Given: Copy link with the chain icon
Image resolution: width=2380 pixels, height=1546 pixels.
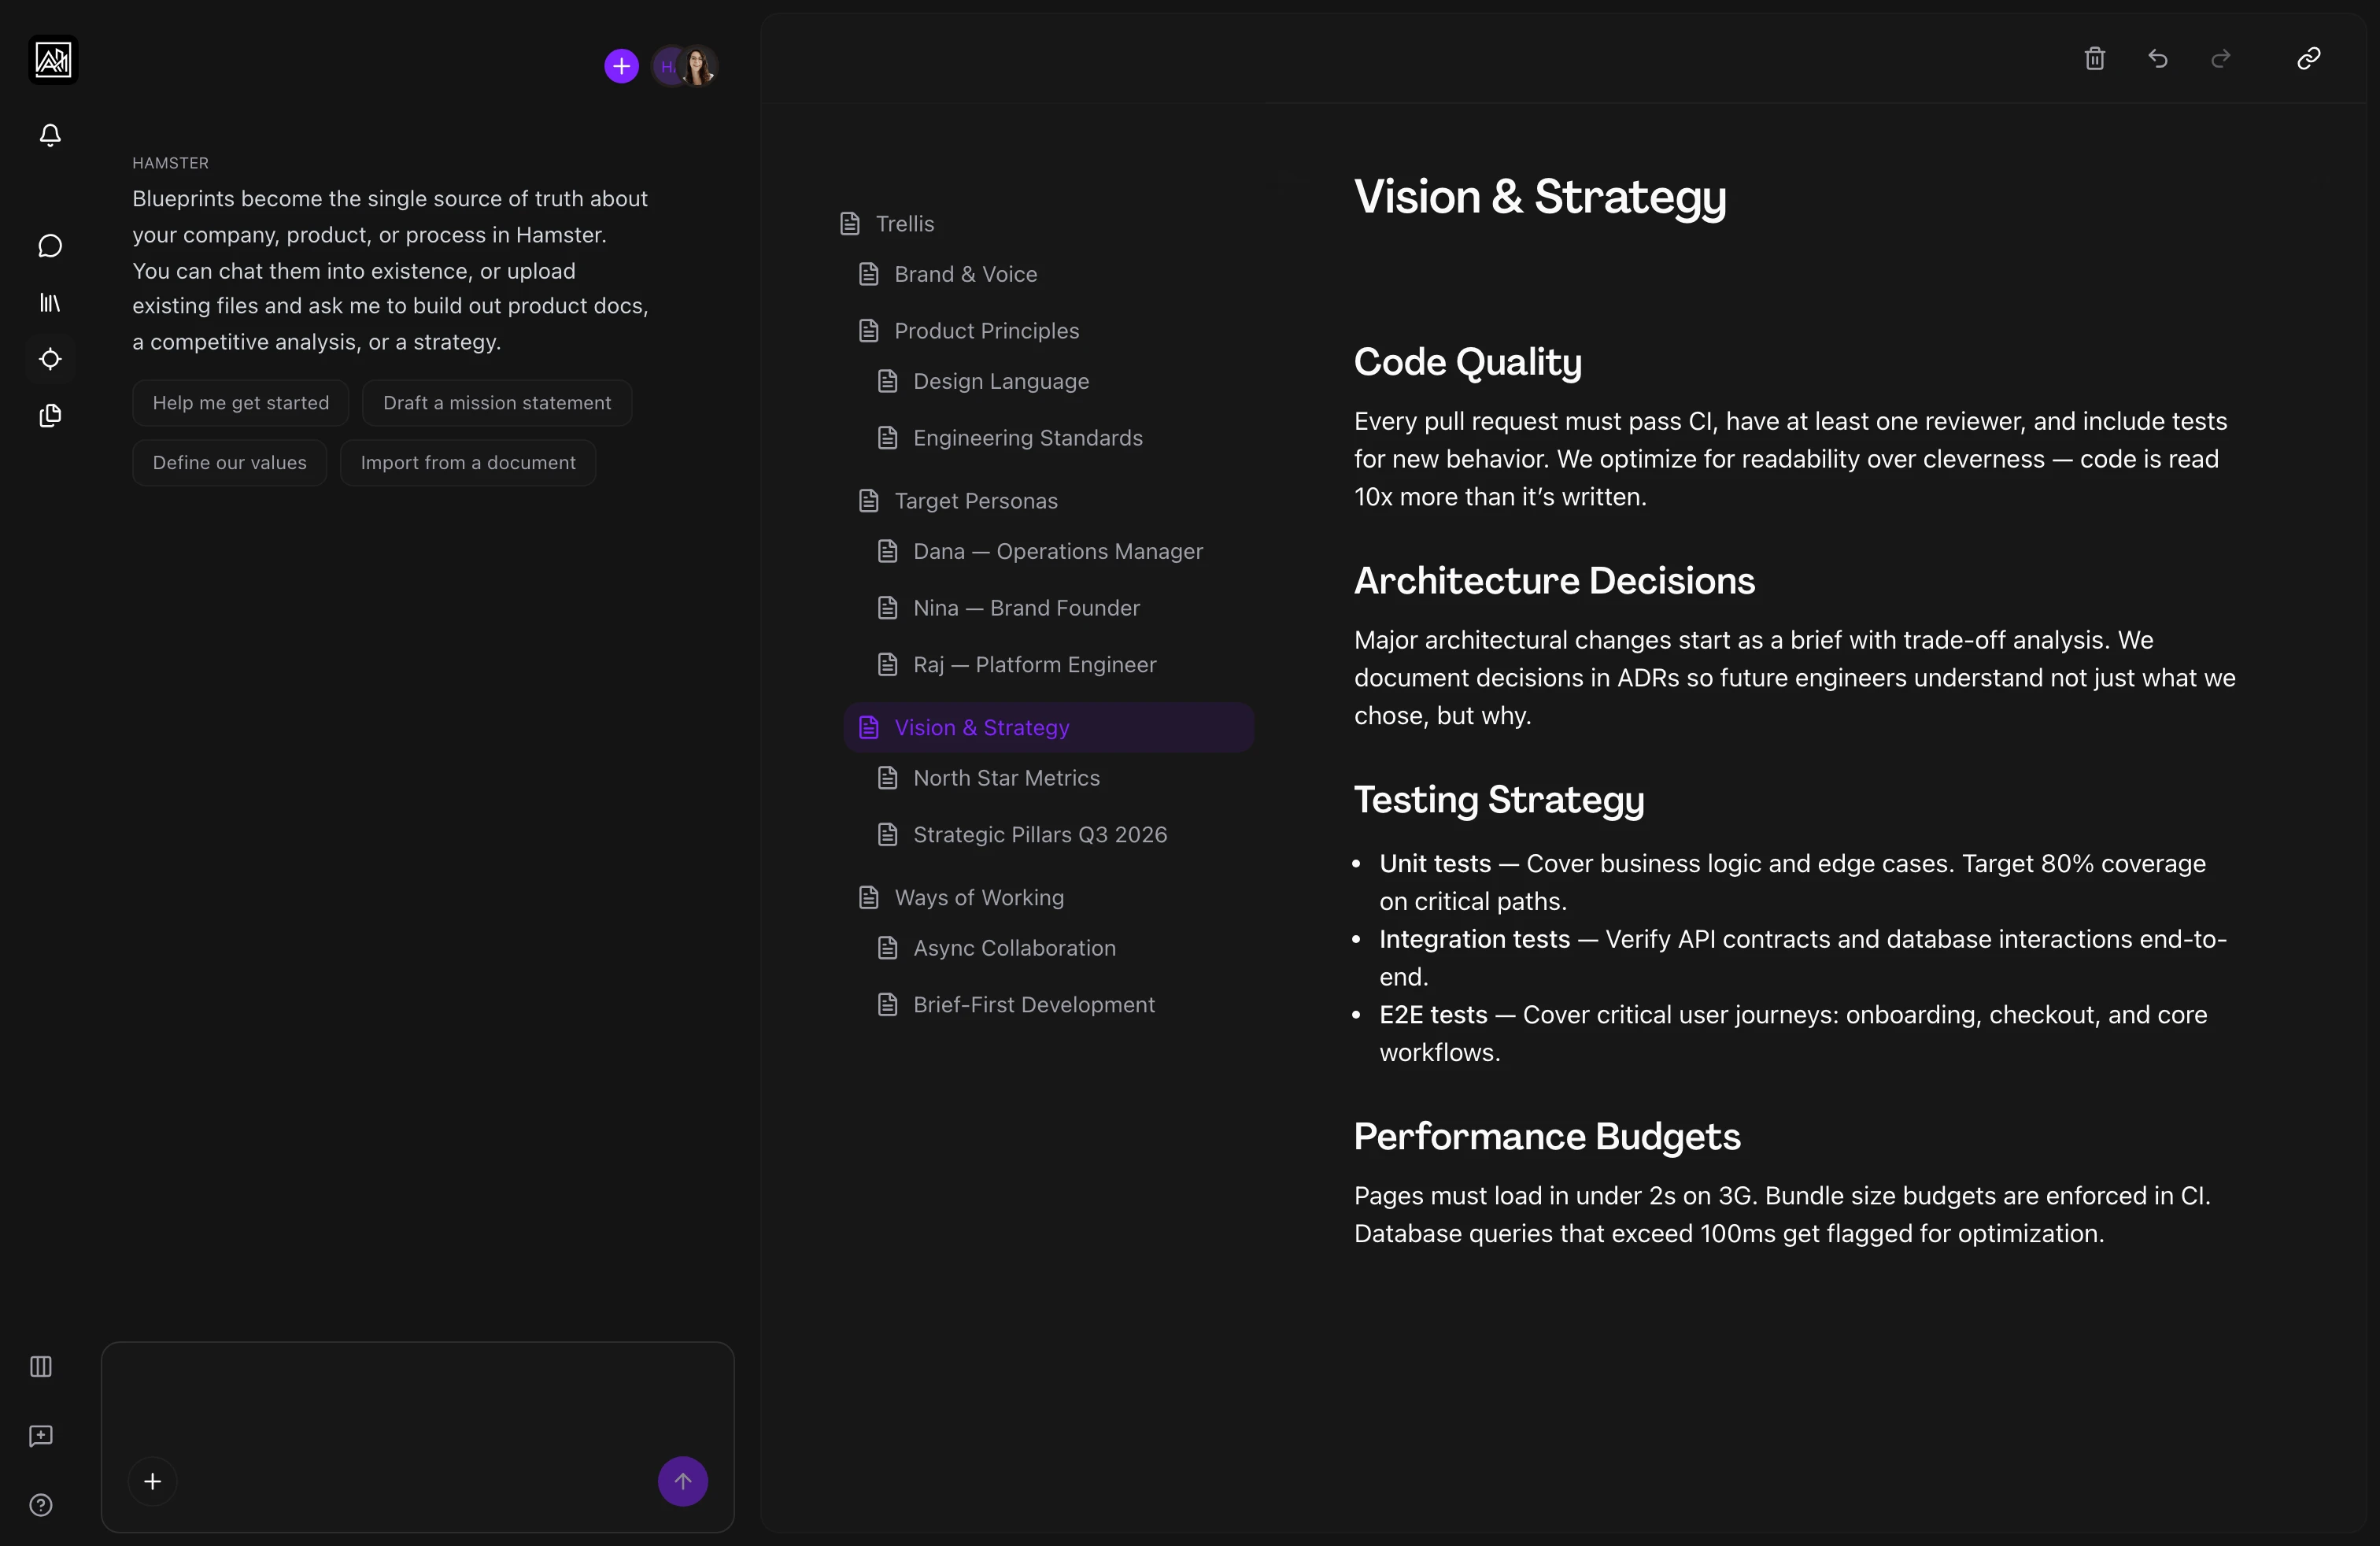Looking at the screenshot, I should [2308, 59].
